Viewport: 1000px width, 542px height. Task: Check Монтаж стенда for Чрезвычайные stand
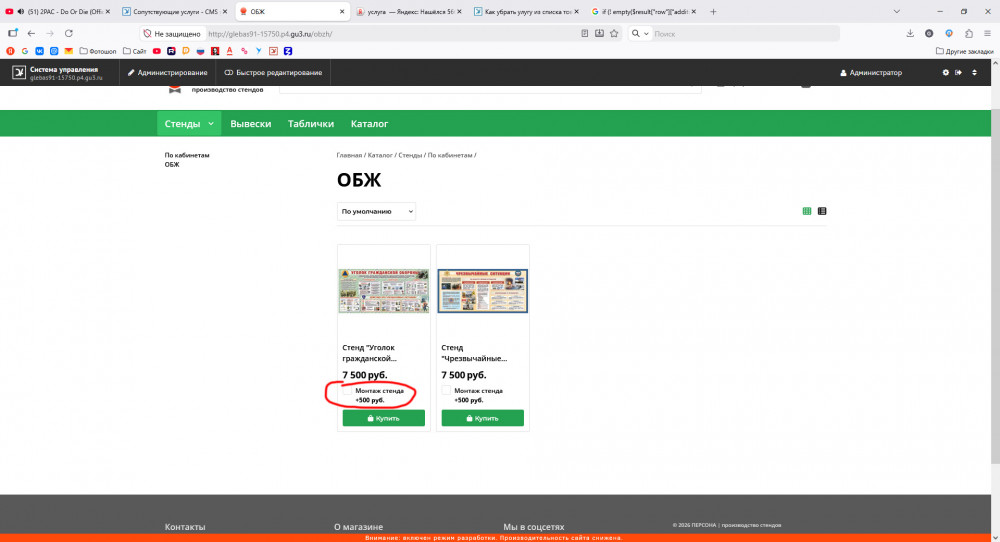446,391
